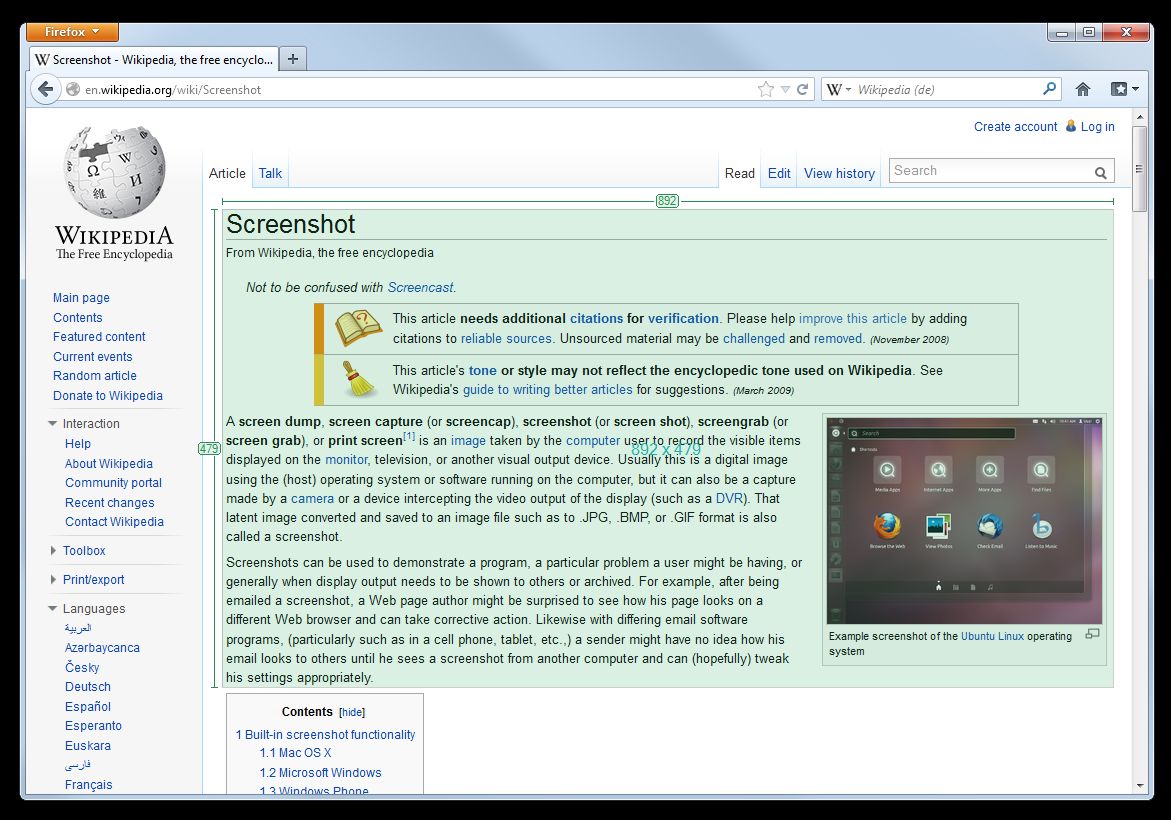This screenshot has width=1171, height=820.
Task: Open a new tab with the plus button
Action: click(x=292, y=59)
